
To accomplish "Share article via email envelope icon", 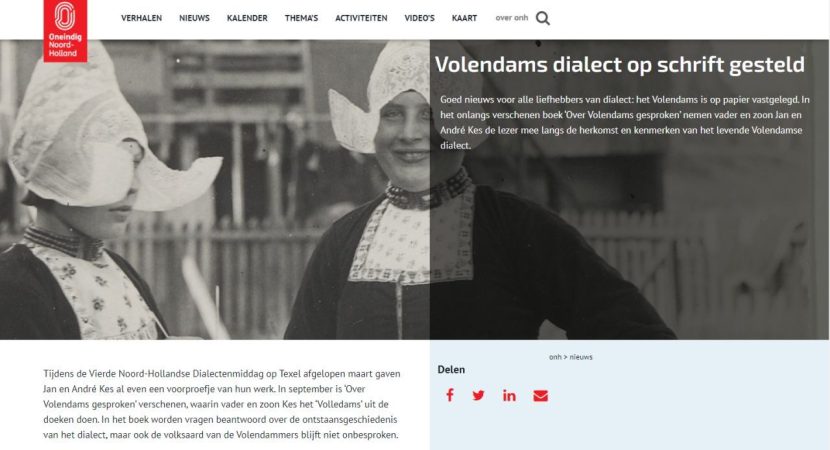I will pyautogui.click(x=540, y=395).
